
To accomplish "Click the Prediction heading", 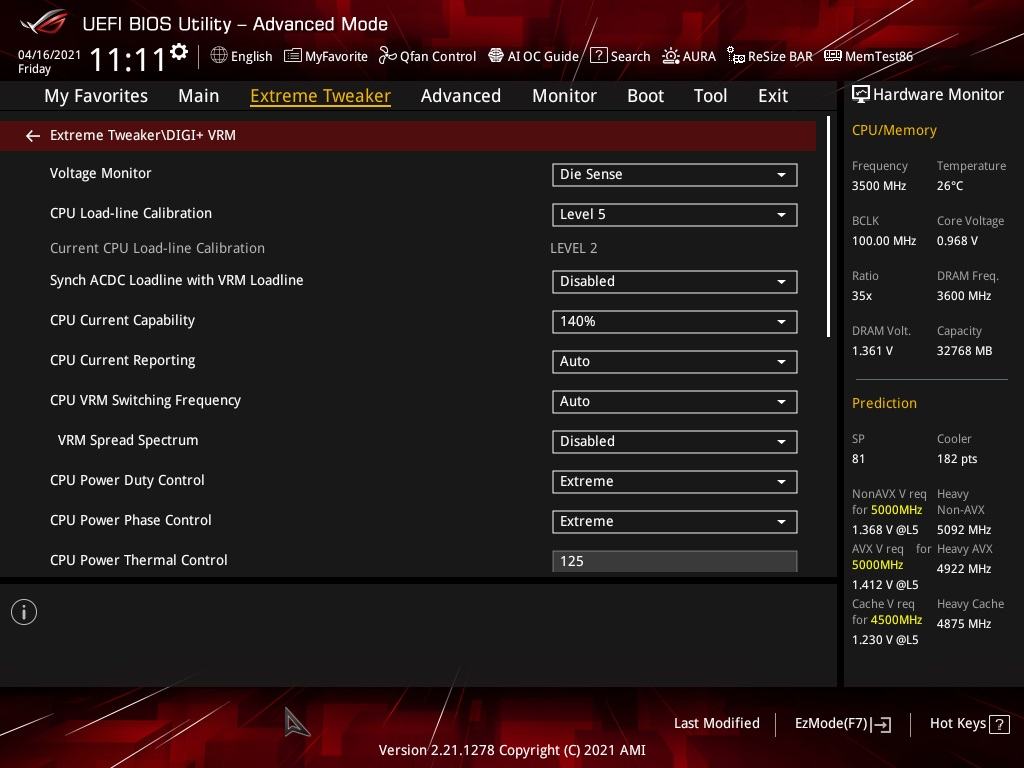I will point(884,403).
